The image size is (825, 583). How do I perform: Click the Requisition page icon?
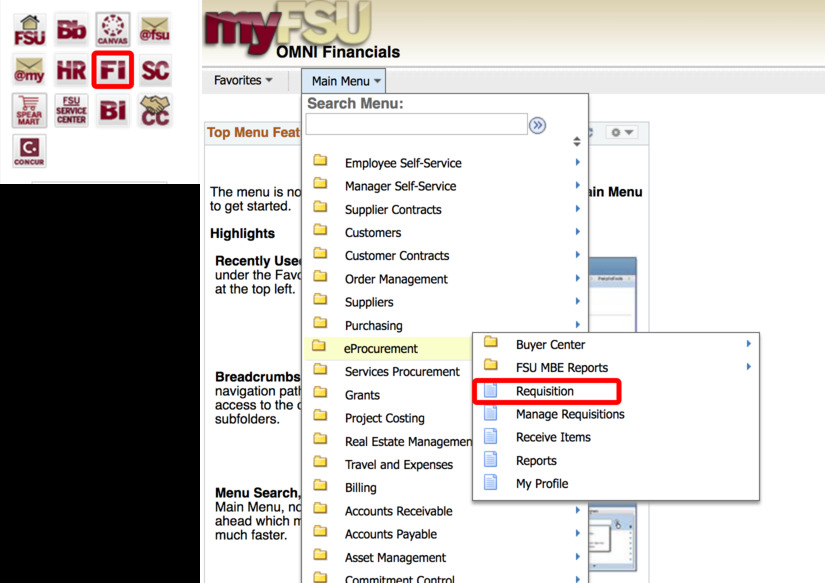(490, 390)
